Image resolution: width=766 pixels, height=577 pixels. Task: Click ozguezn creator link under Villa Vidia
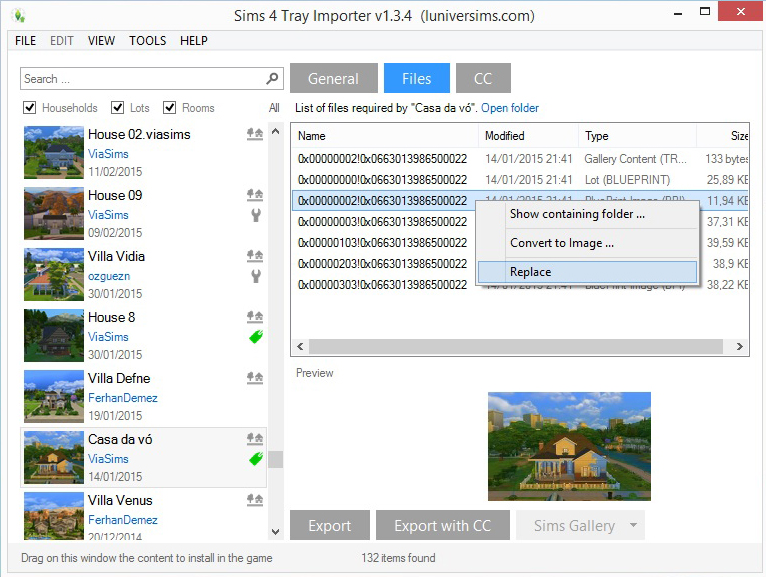click(109, 276)
